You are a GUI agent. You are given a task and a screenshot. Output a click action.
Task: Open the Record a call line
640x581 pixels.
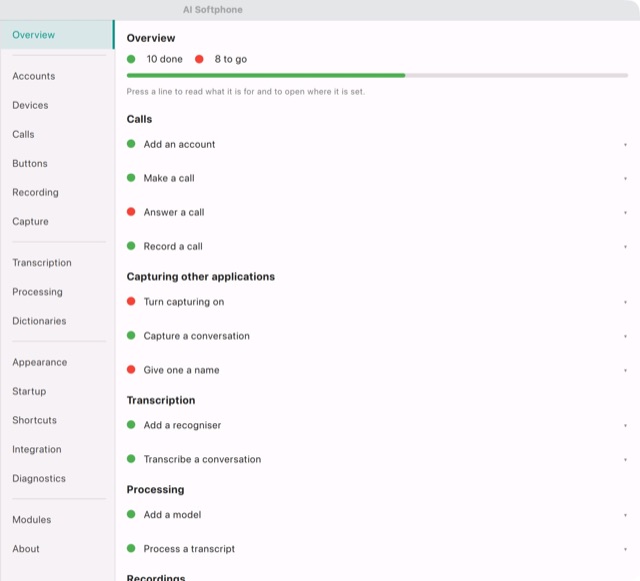coord(377,246)
